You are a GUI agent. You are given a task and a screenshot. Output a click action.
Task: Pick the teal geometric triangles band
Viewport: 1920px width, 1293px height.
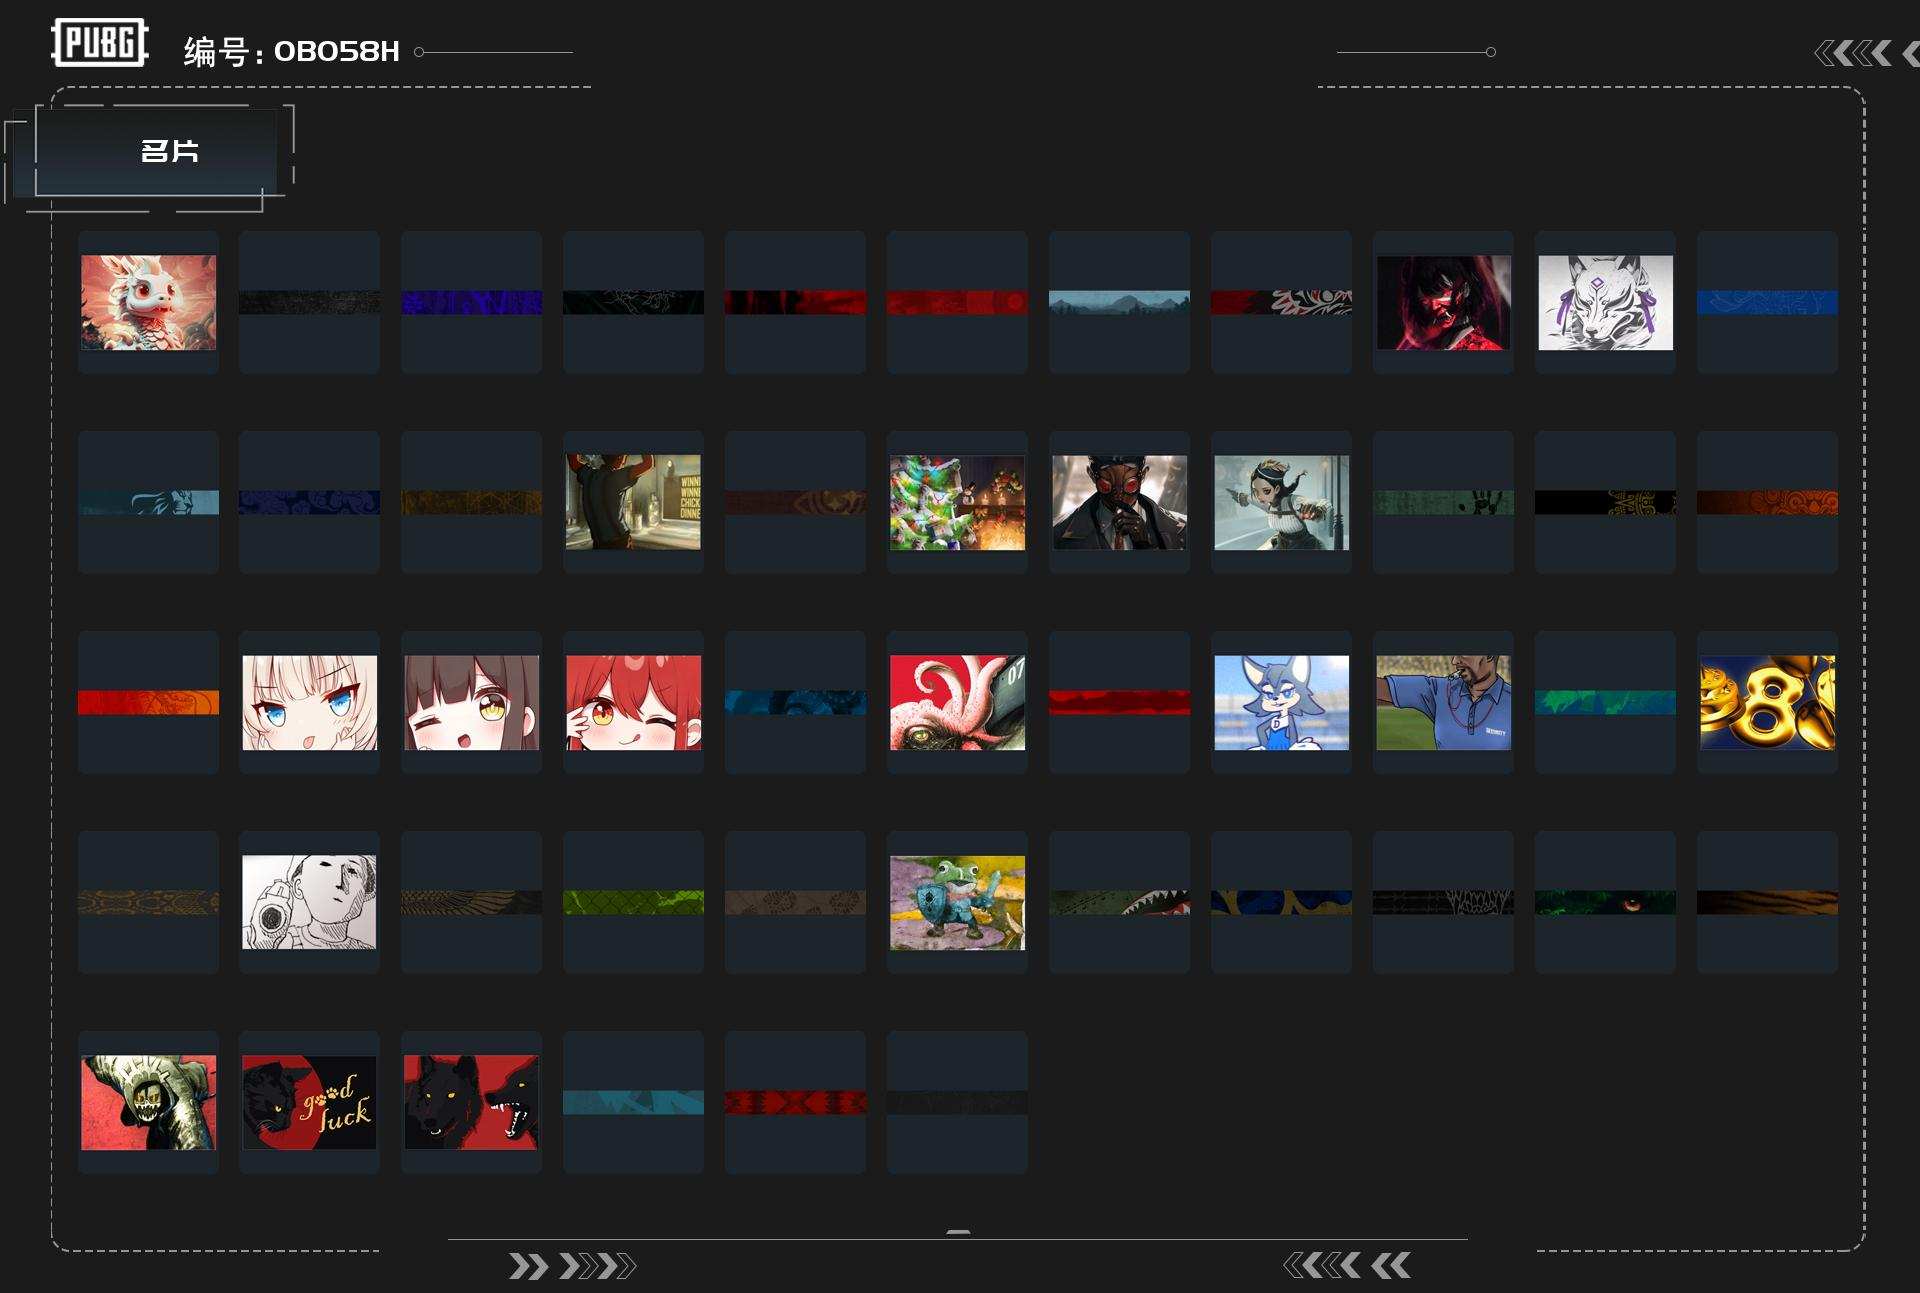(634, 1102)
